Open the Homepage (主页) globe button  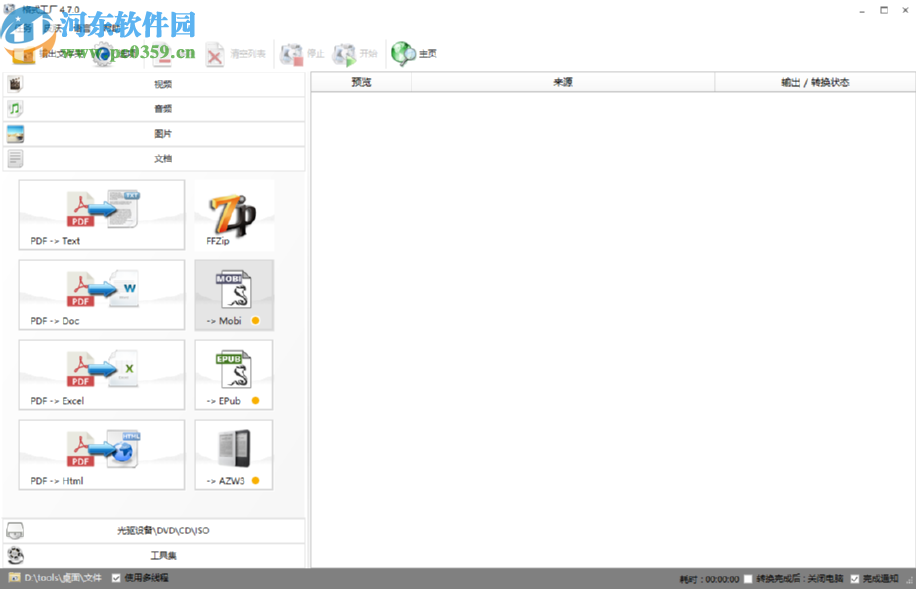point(414,54)
